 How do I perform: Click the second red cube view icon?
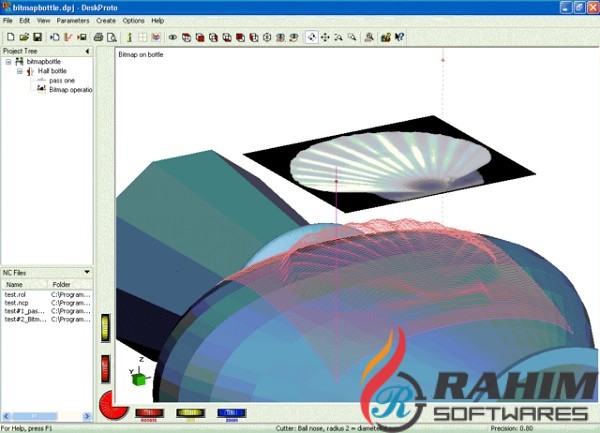coord(200,37)
